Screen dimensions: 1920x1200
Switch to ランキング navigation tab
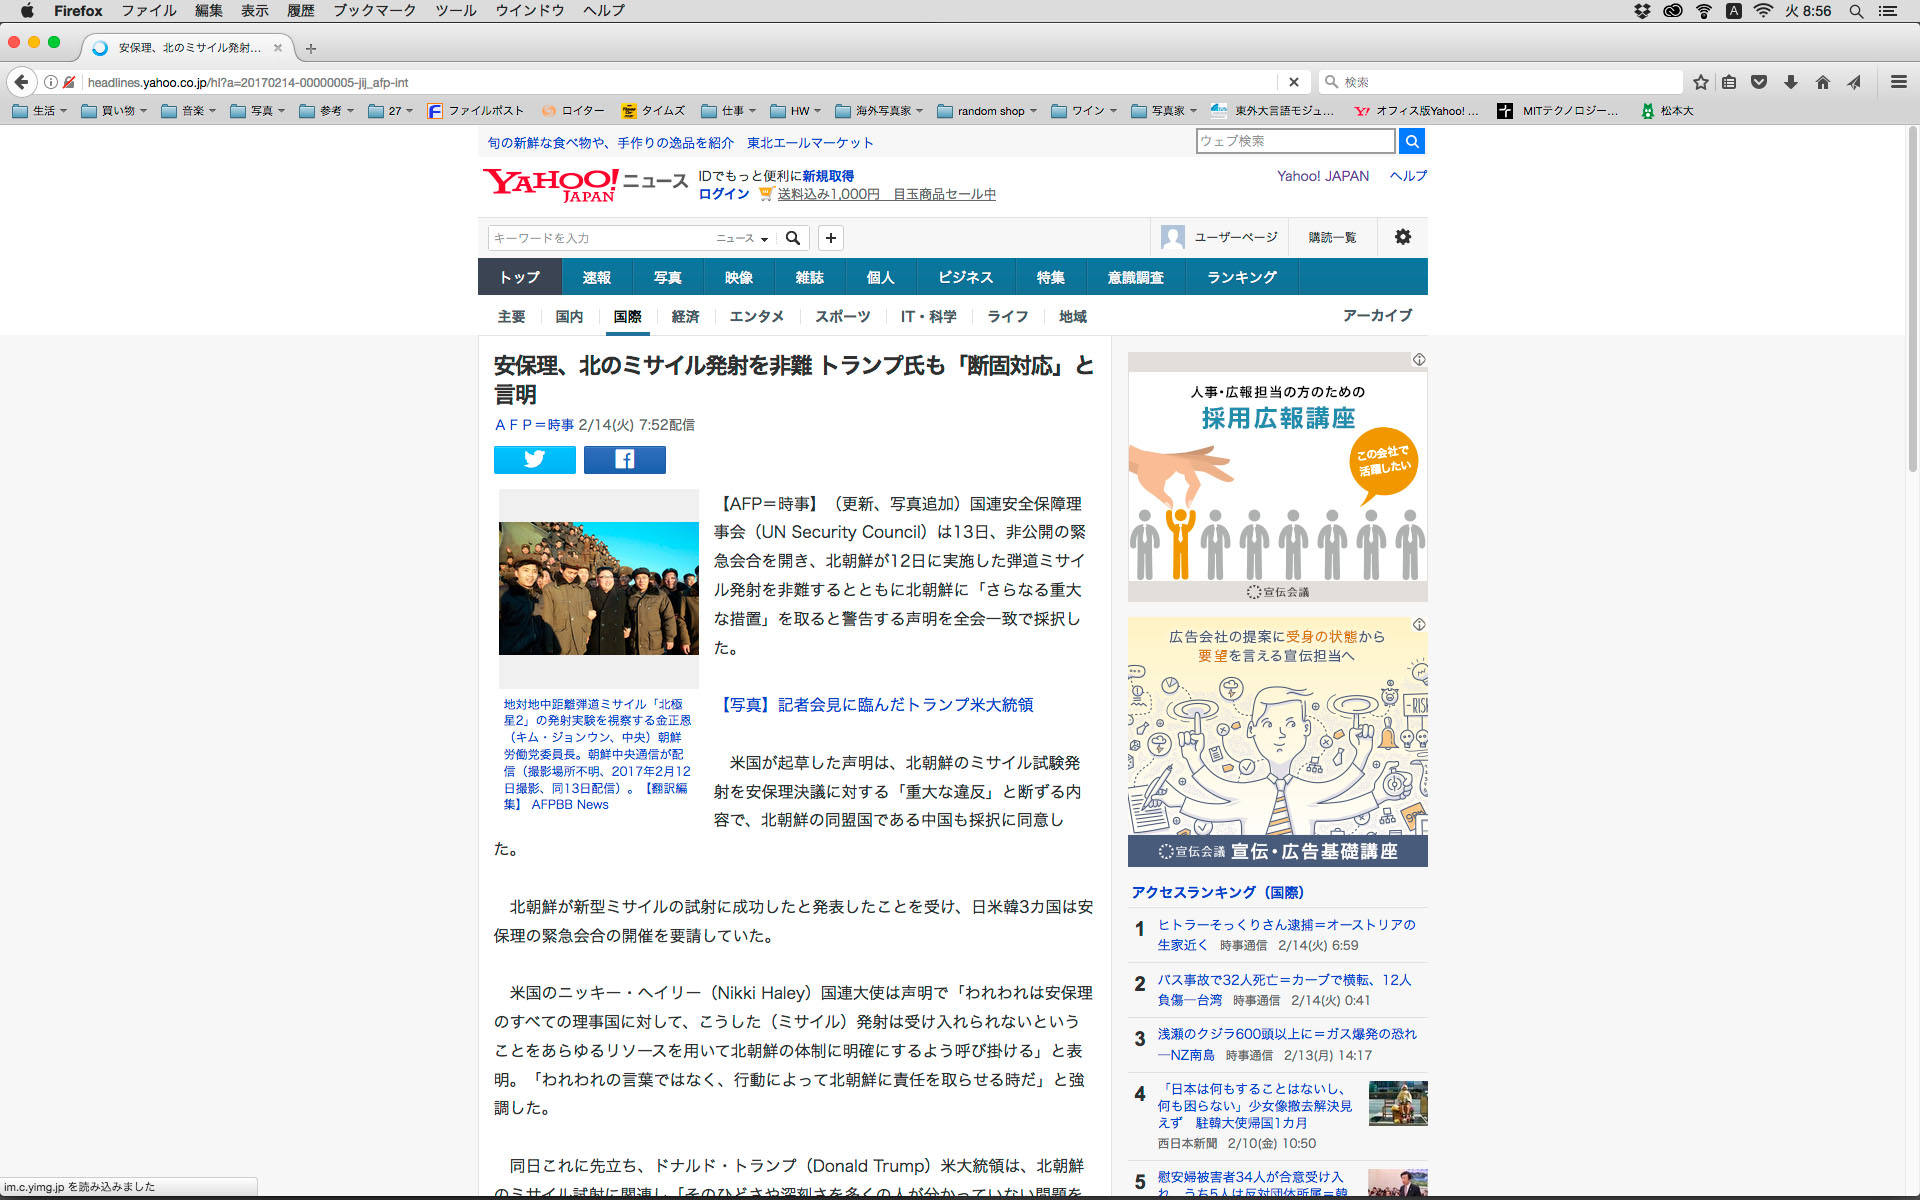[1241, 277]
